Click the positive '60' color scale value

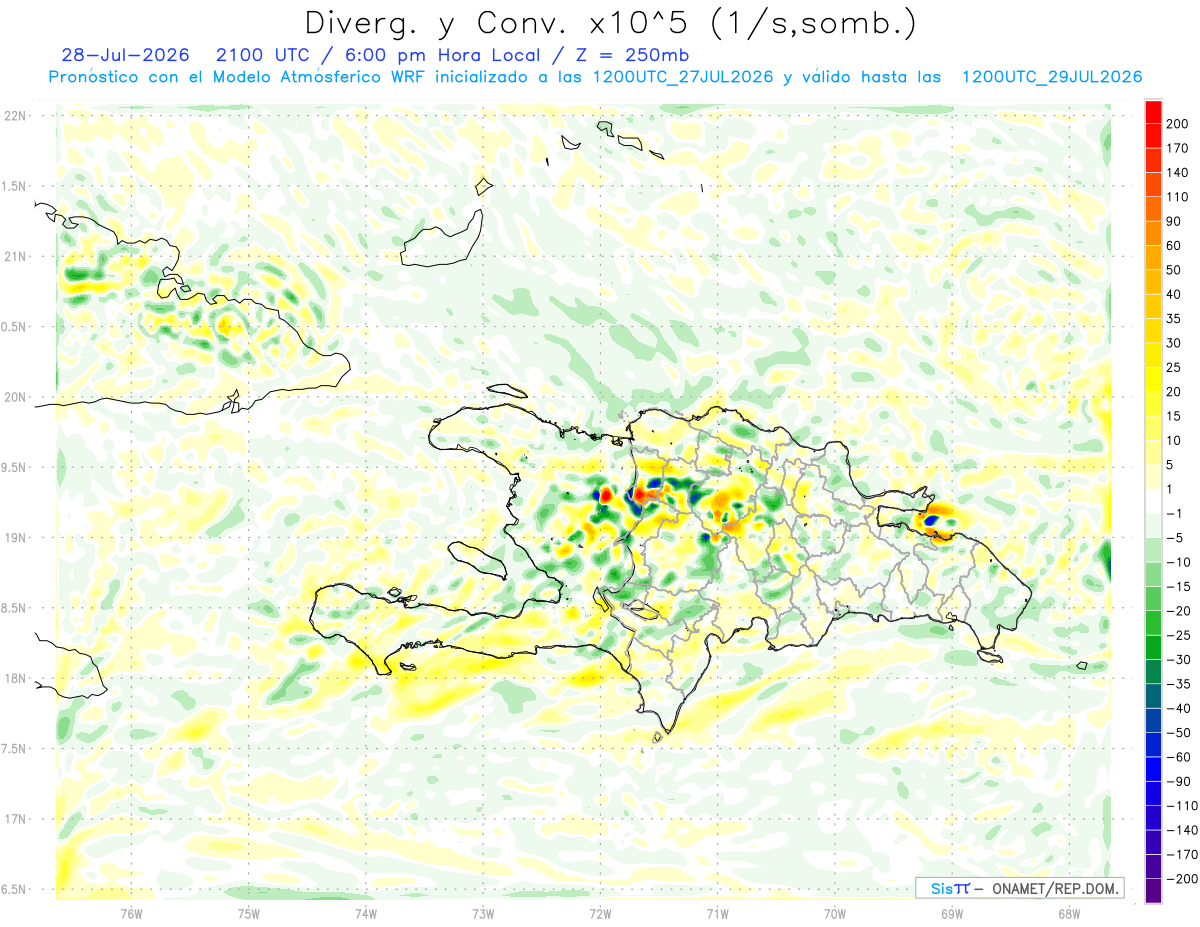[x=1175, y=245]
